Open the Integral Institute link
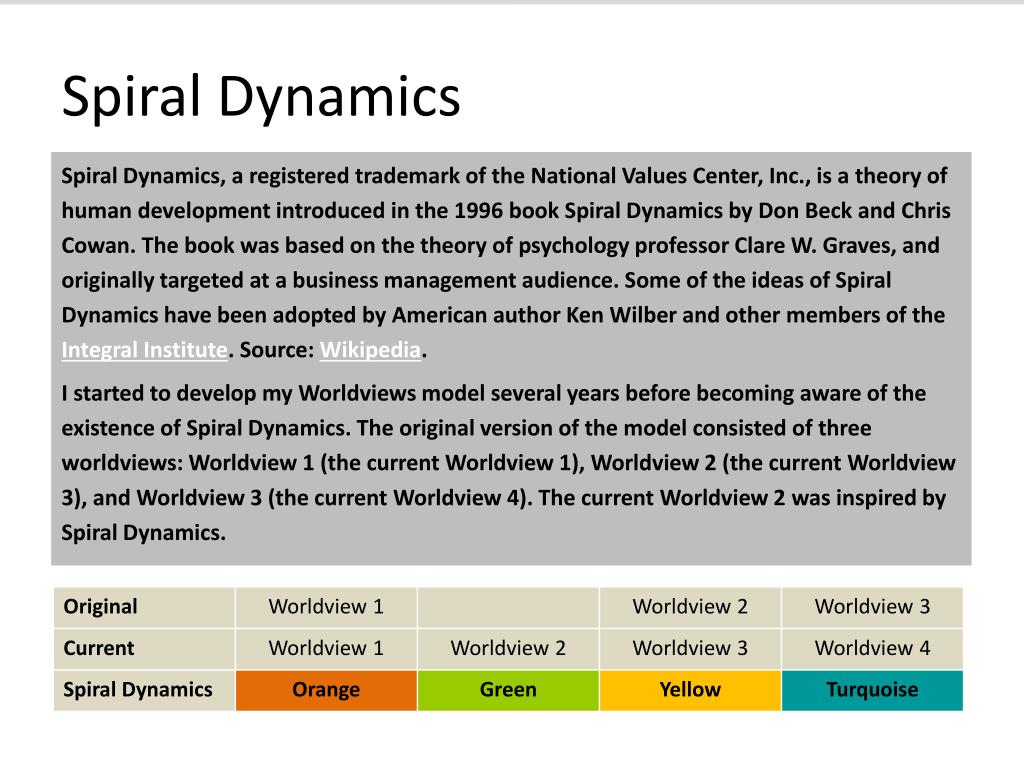 (x=144, y=350)
